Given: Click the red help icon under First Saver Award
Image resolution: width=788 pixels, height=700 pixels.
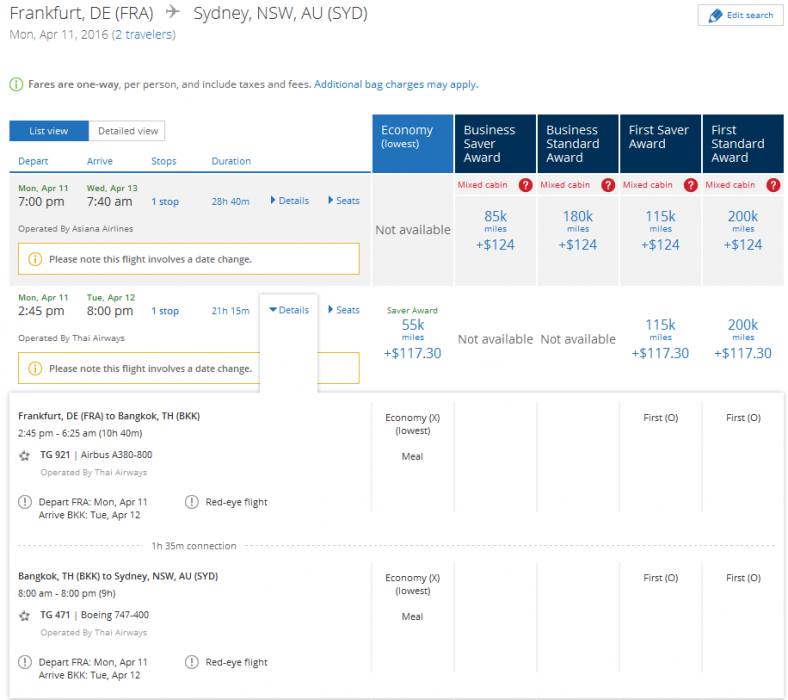Looking at the screenshot, I should pyautogui.click(x=690, y=185).
